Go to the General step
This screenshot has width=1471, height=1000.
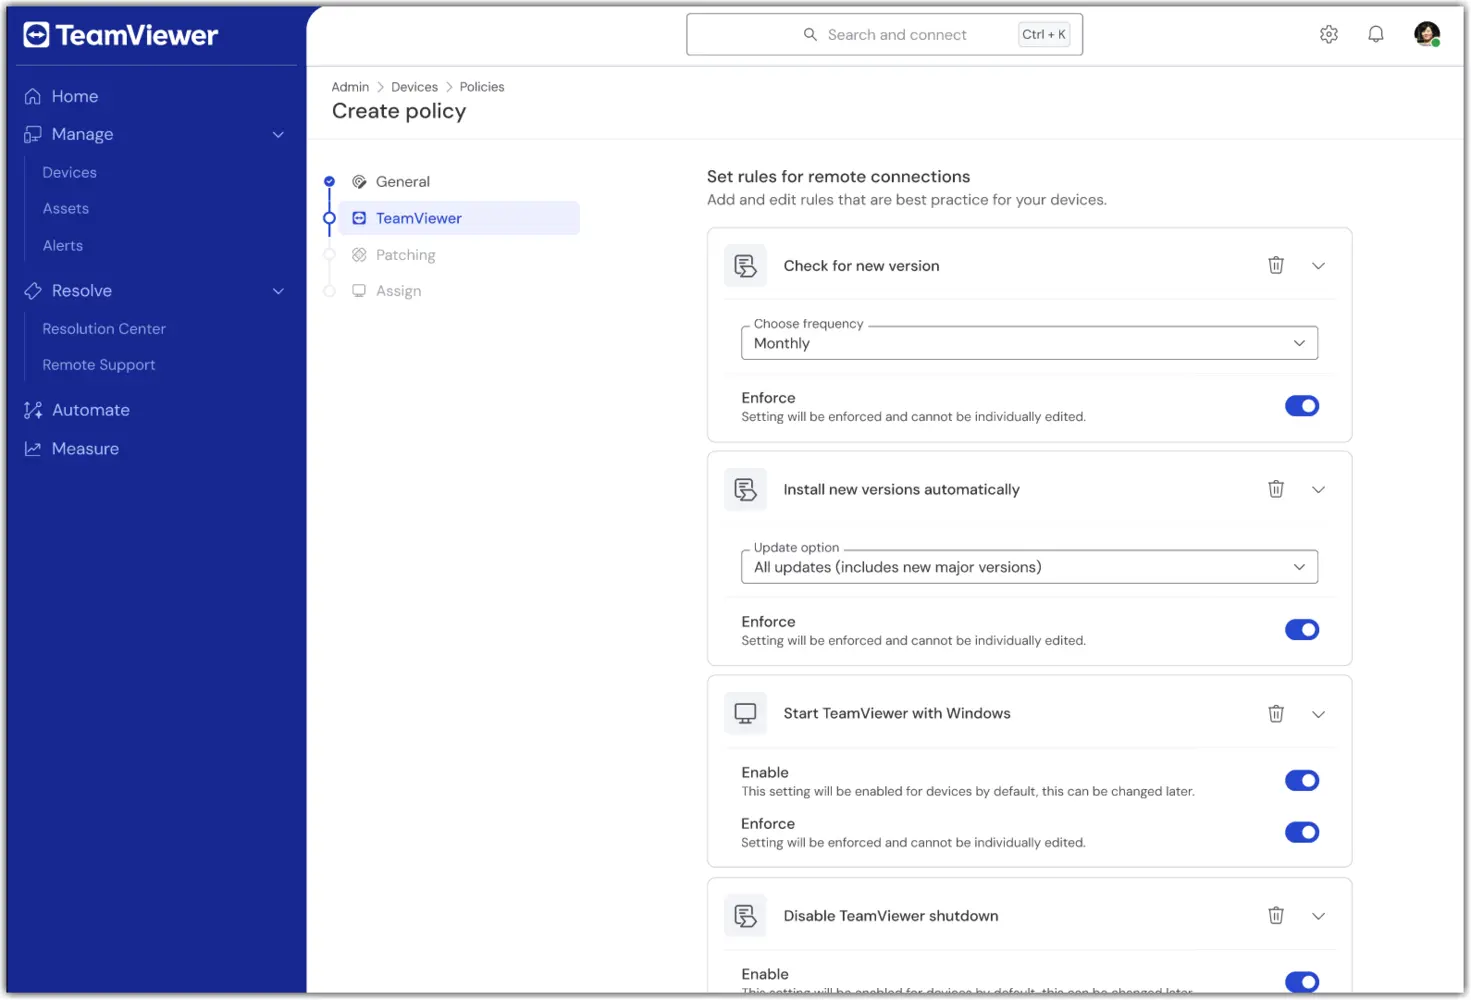[403, 182]
